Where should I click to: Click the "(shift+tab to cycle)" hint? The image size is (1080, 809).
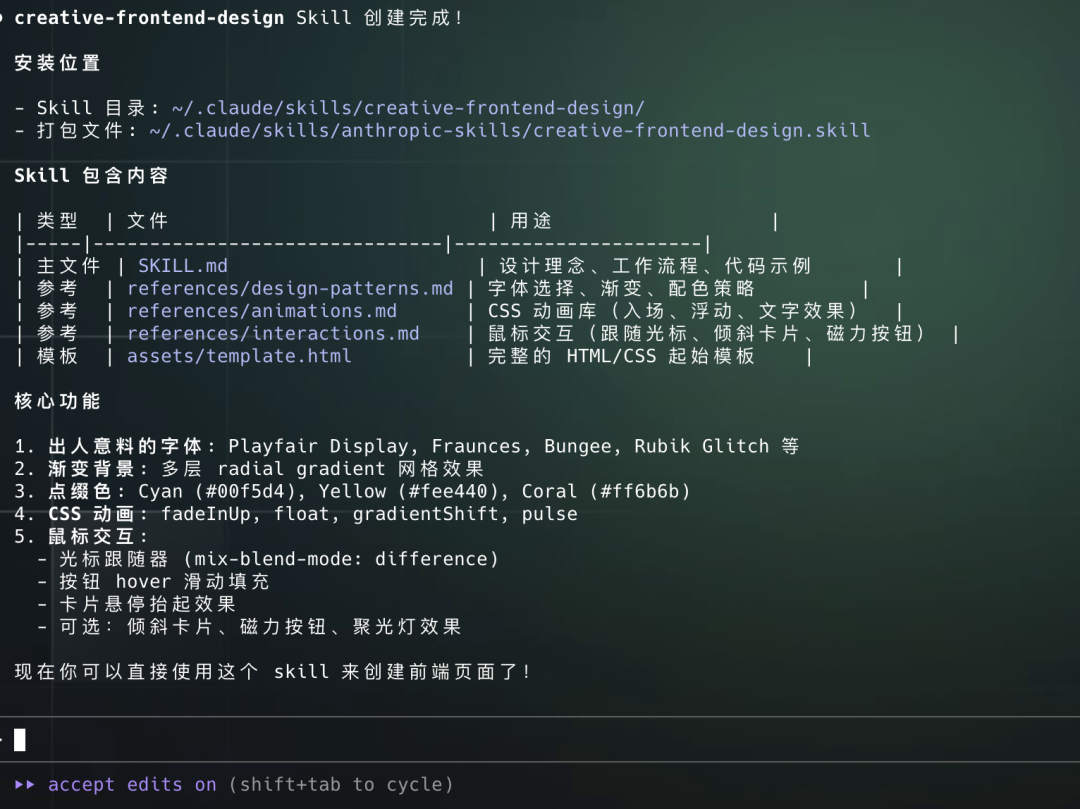coord(341,785)
